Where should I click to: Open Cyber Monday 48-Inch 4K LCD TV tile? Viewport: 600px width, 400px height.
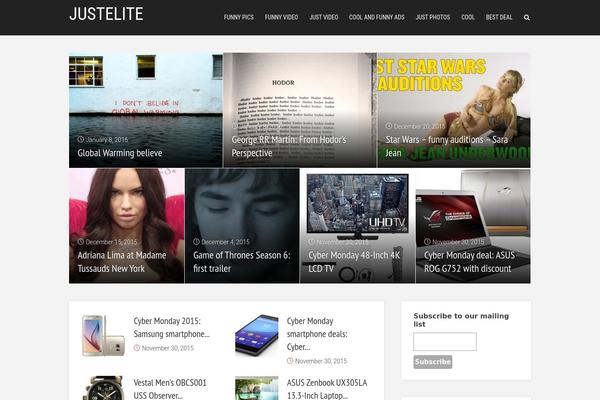click(x=357, y=226)
